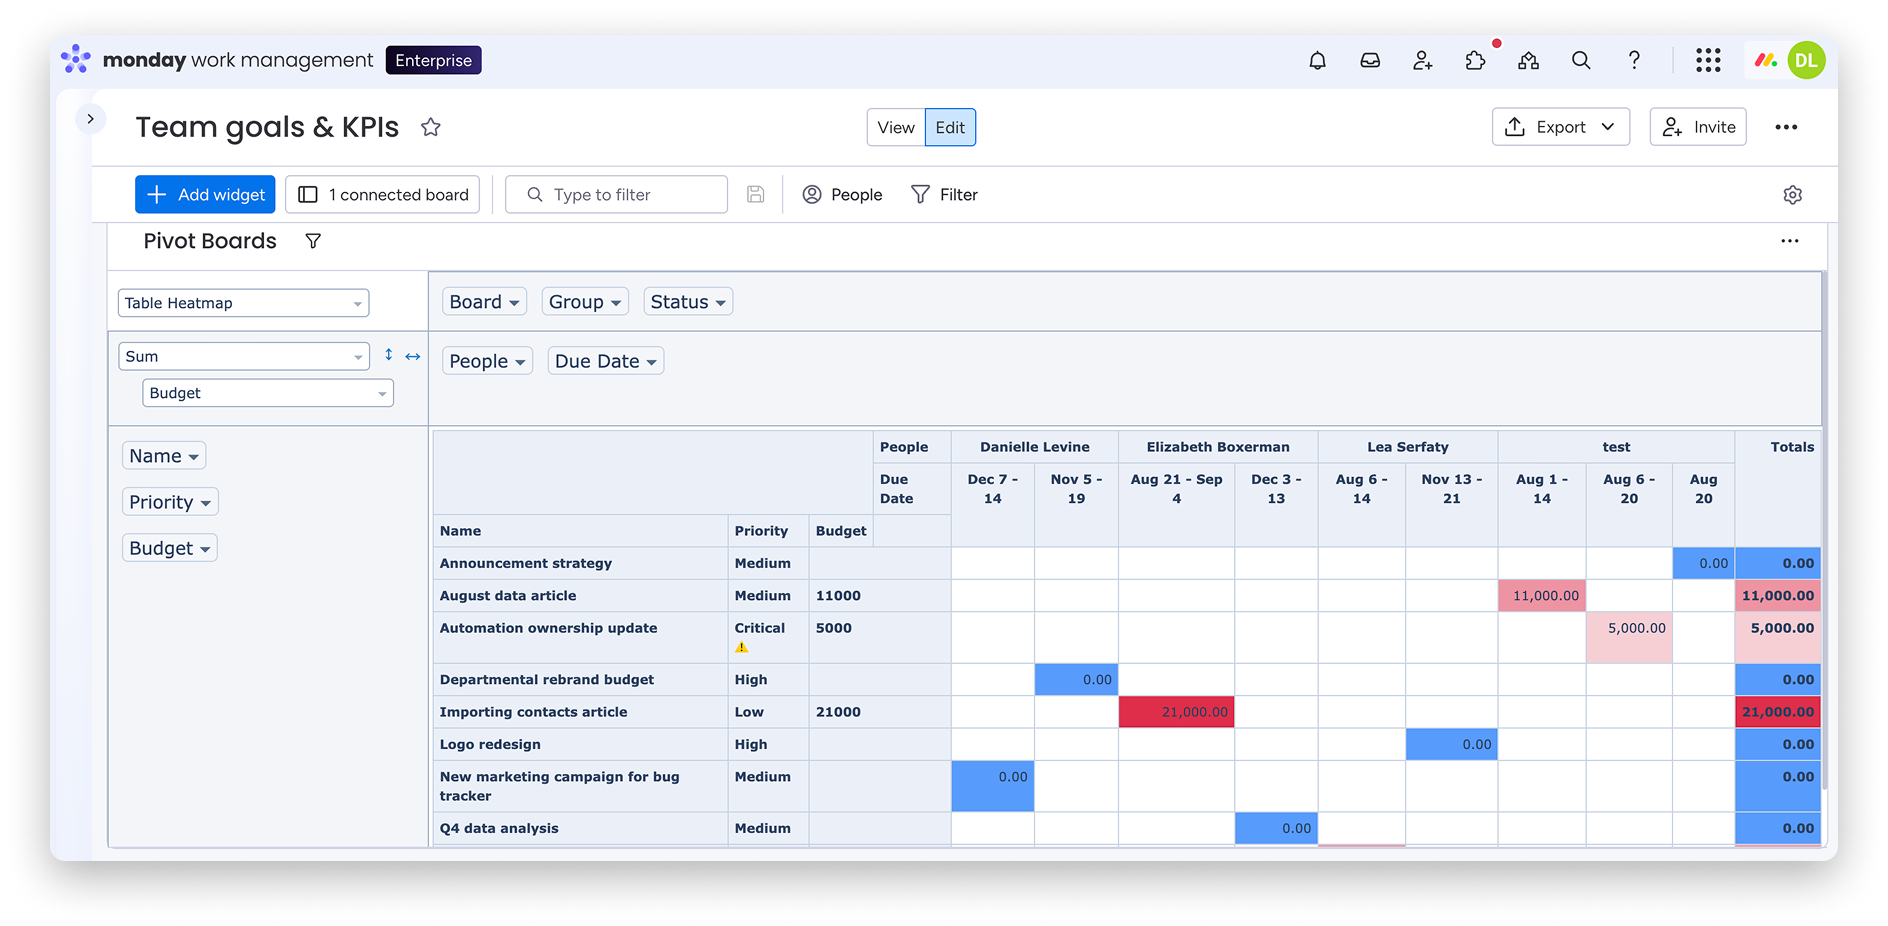
Task: Open the apps marketplace puzzle icon
Action: point(1475,61)
